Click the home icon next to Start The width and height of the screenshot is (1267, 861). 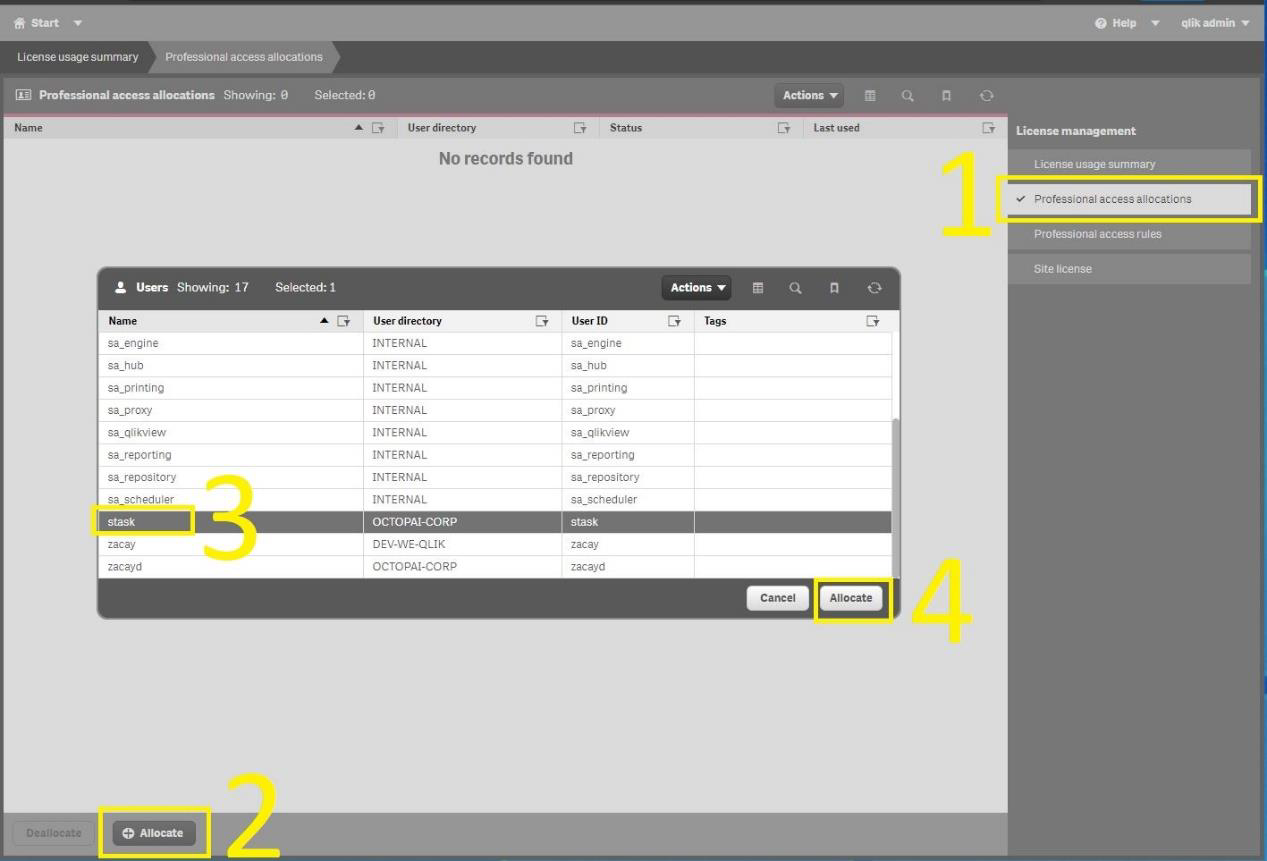pos(18,22)
